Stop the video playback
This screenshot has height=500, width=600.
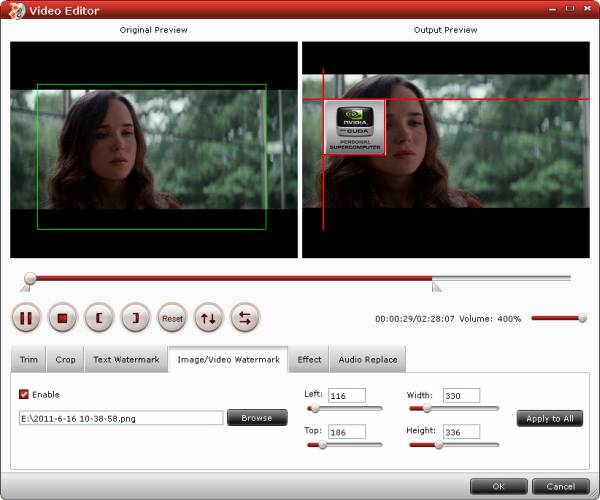click(x=62, y=318)
